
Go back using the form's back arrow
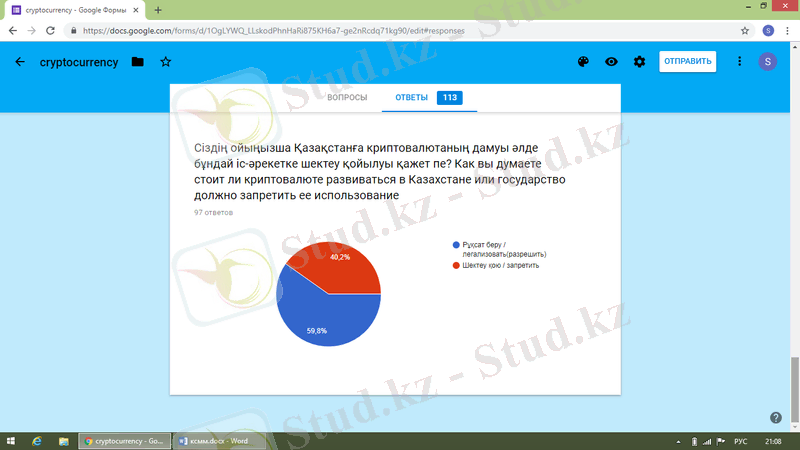[20, 62]
